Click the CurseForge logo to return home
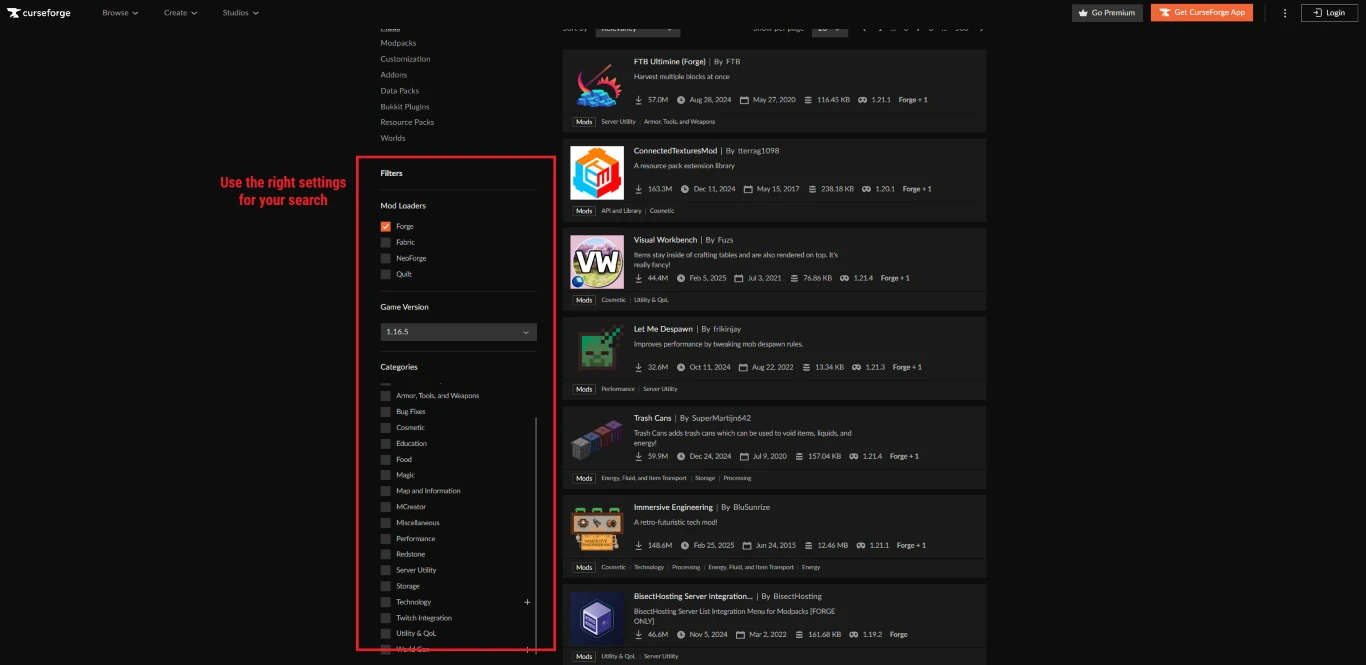This screenshot has width=1366, height=665. 40,12
